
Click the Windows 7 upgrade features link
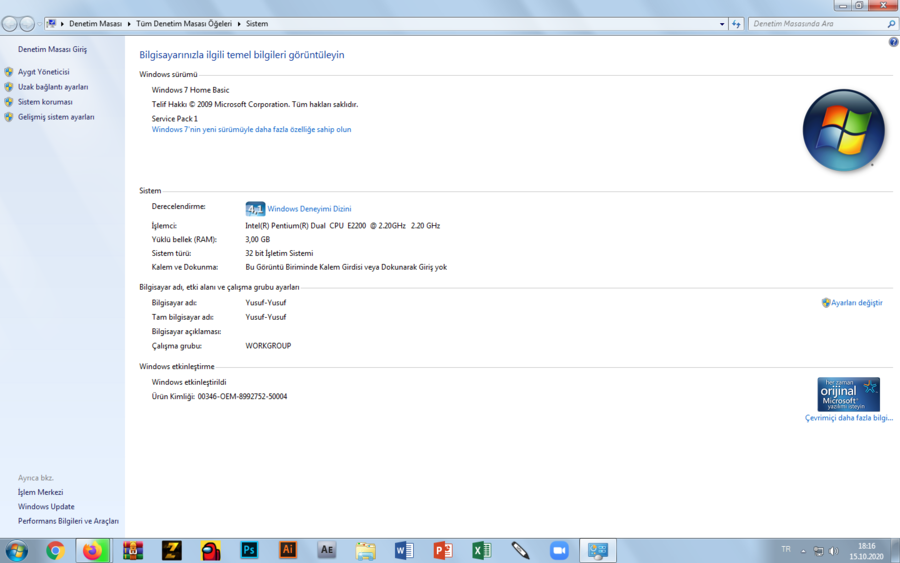251,130
